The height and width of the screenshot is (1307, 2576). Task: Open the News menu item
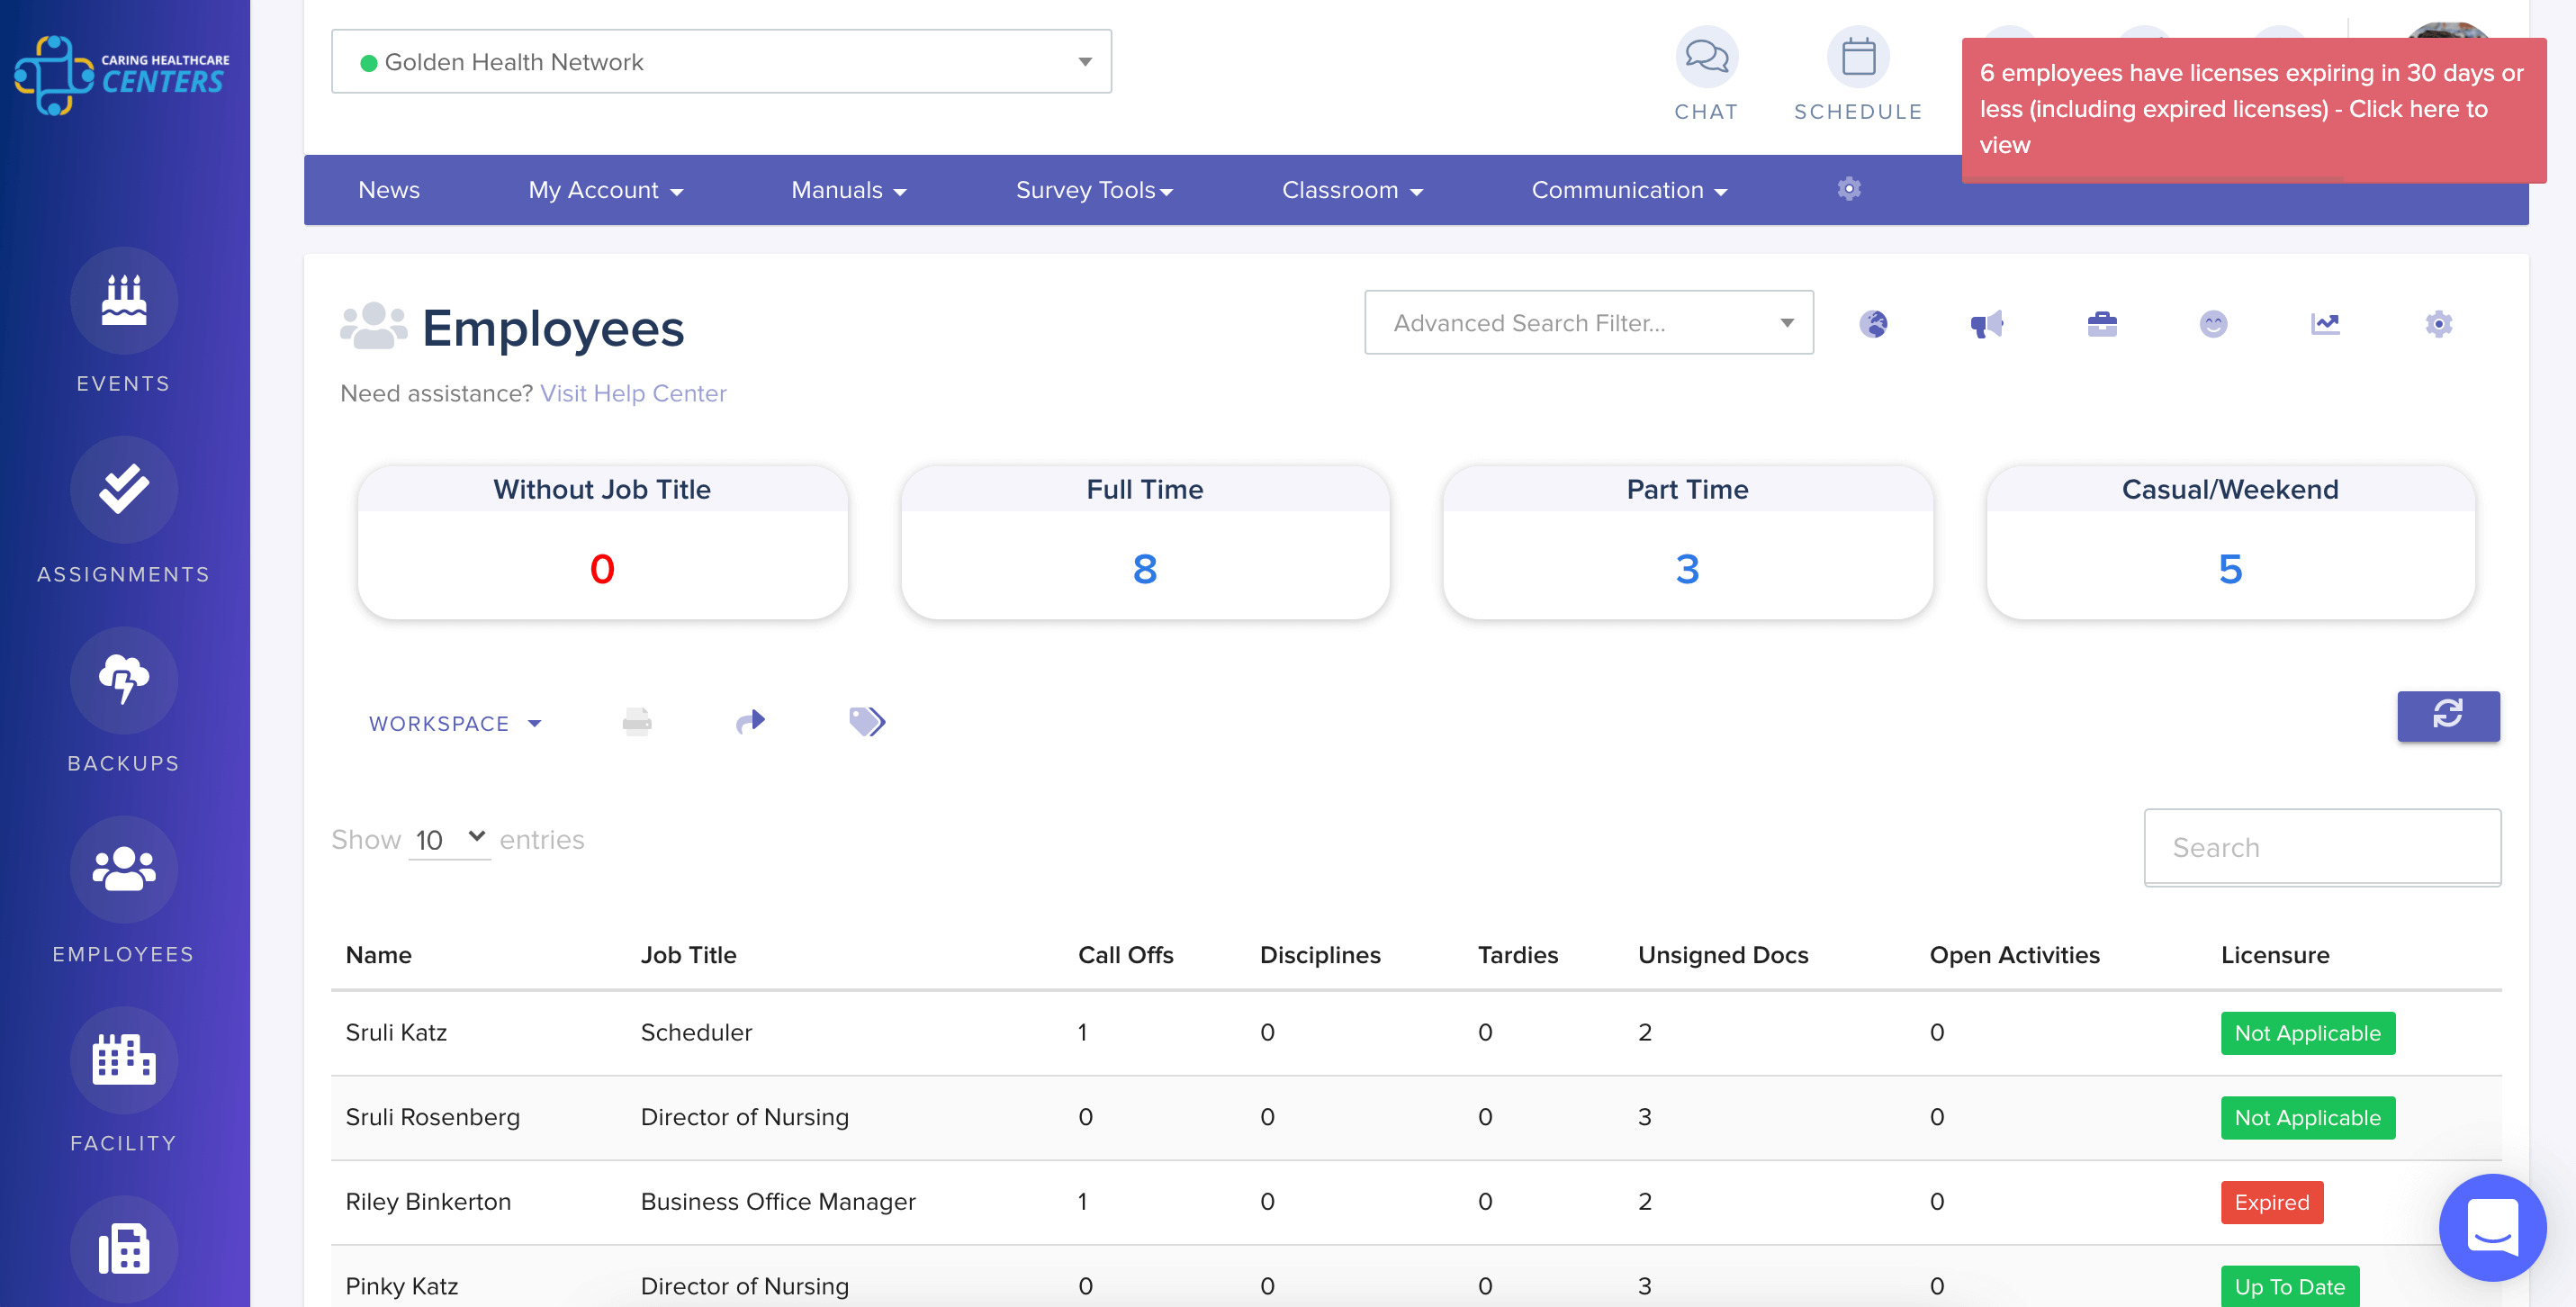click(x=389, y=190)
